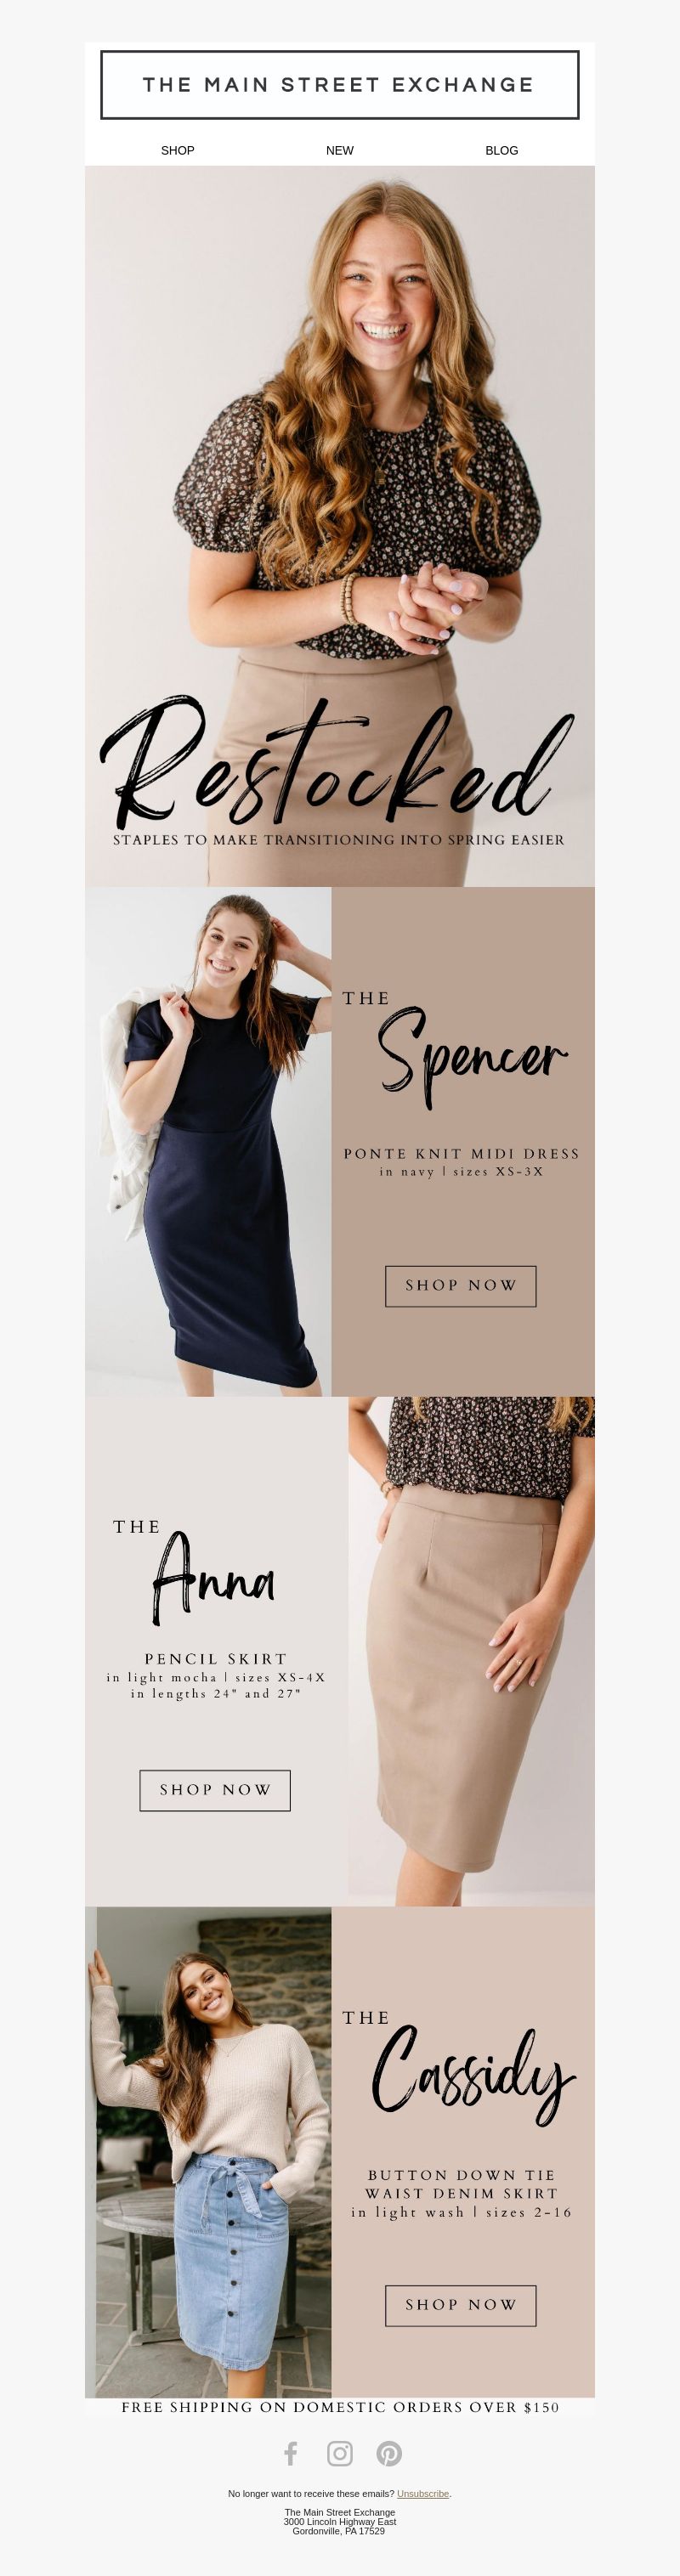Open the Facebook icon in footer

click(x=290, y=2453)
